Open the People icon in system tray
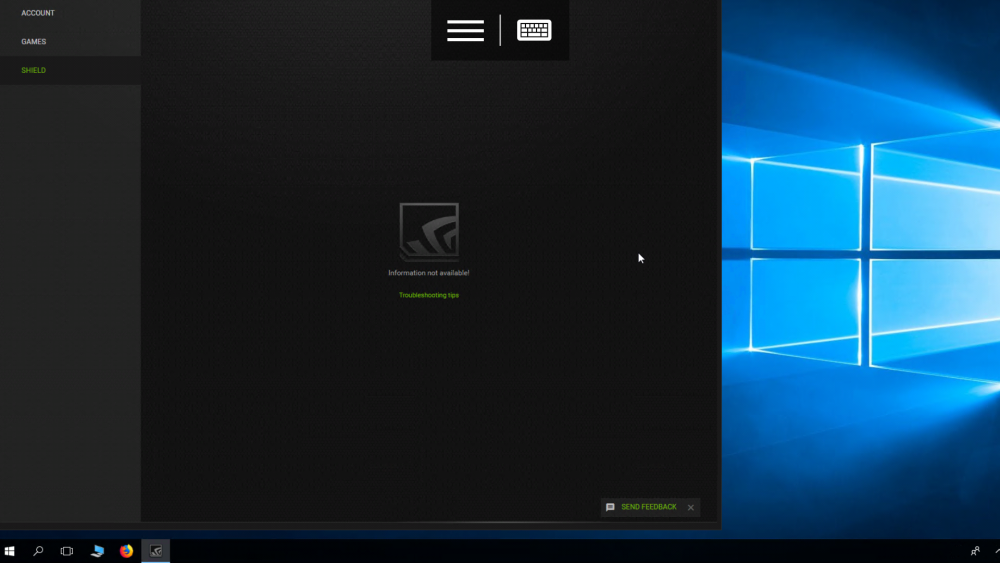 tap(975, 551)
